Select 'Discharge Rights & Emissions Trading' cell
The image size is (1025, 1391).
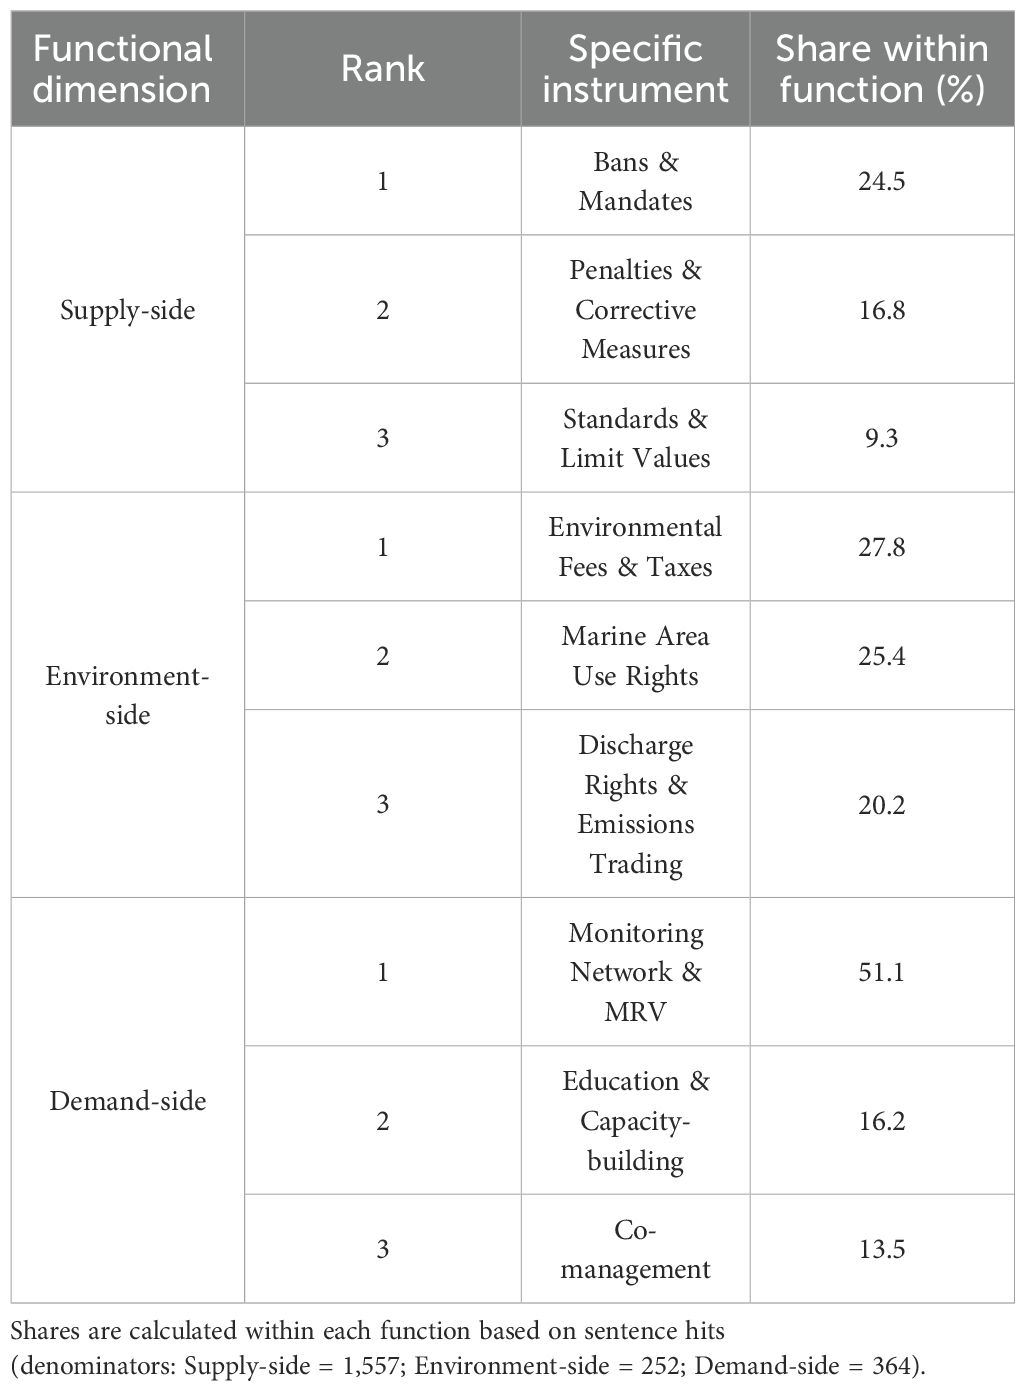635,804
